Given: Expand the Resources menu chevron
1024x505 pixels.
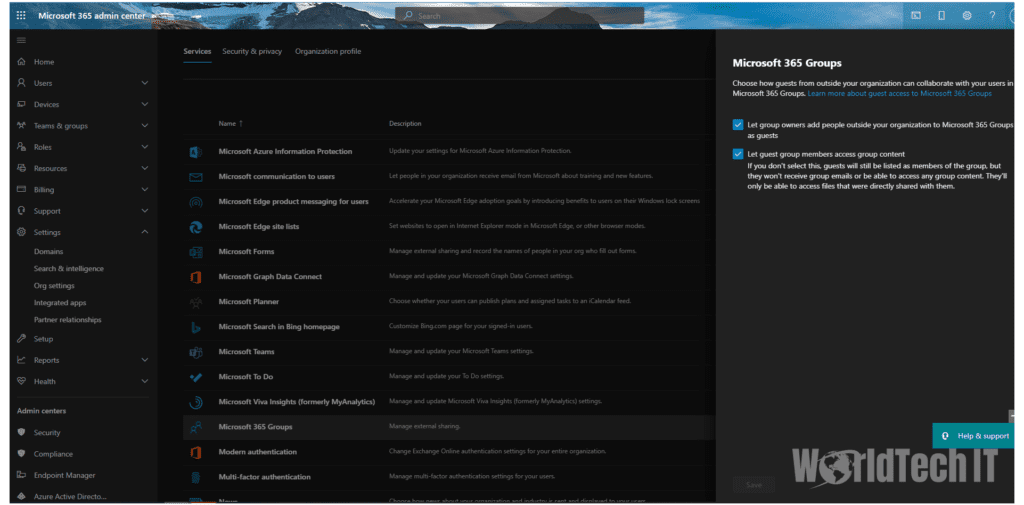Looking at the screenshot, I should click(145, 168).
